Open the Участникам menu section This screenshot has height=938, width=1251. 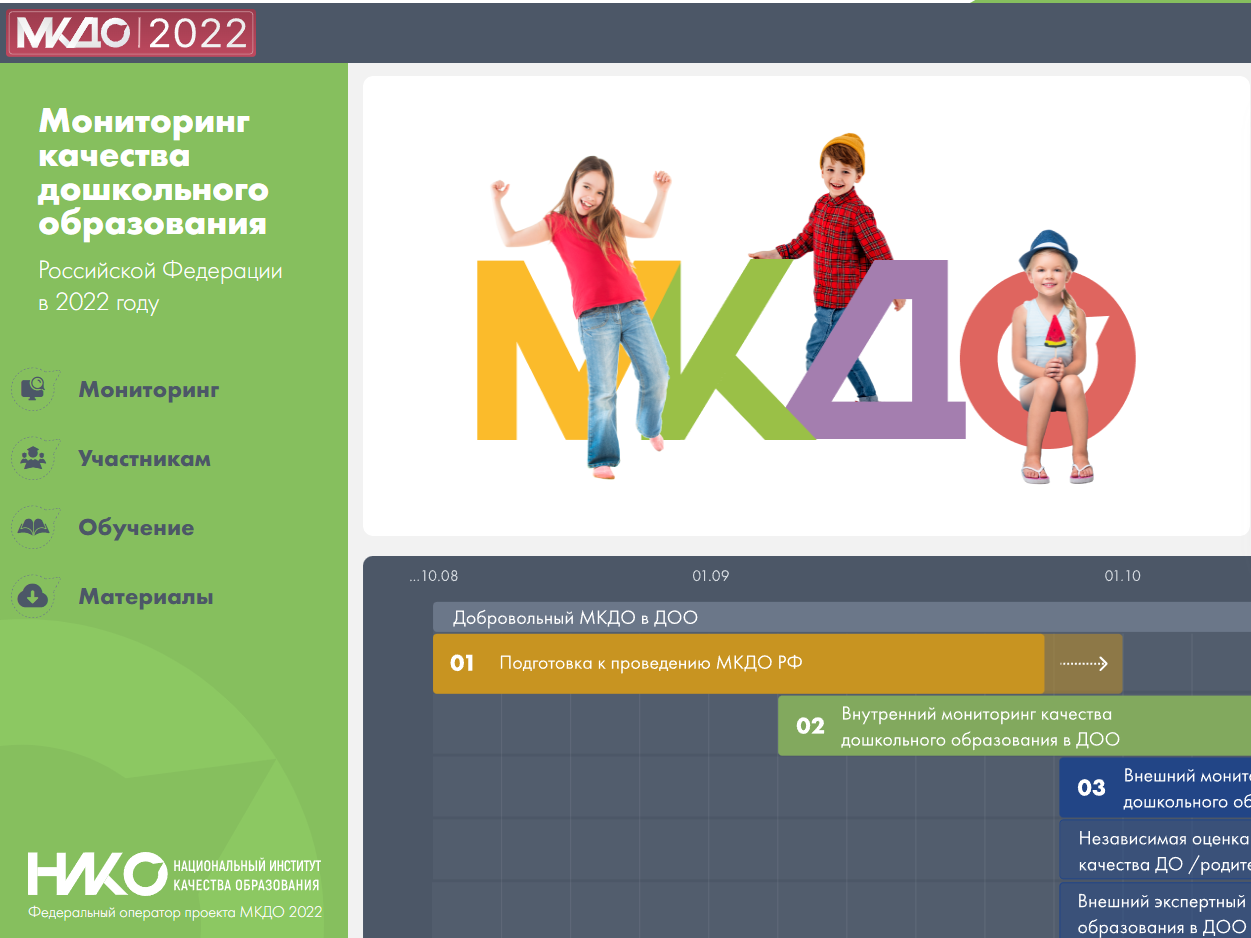[144, 459]
